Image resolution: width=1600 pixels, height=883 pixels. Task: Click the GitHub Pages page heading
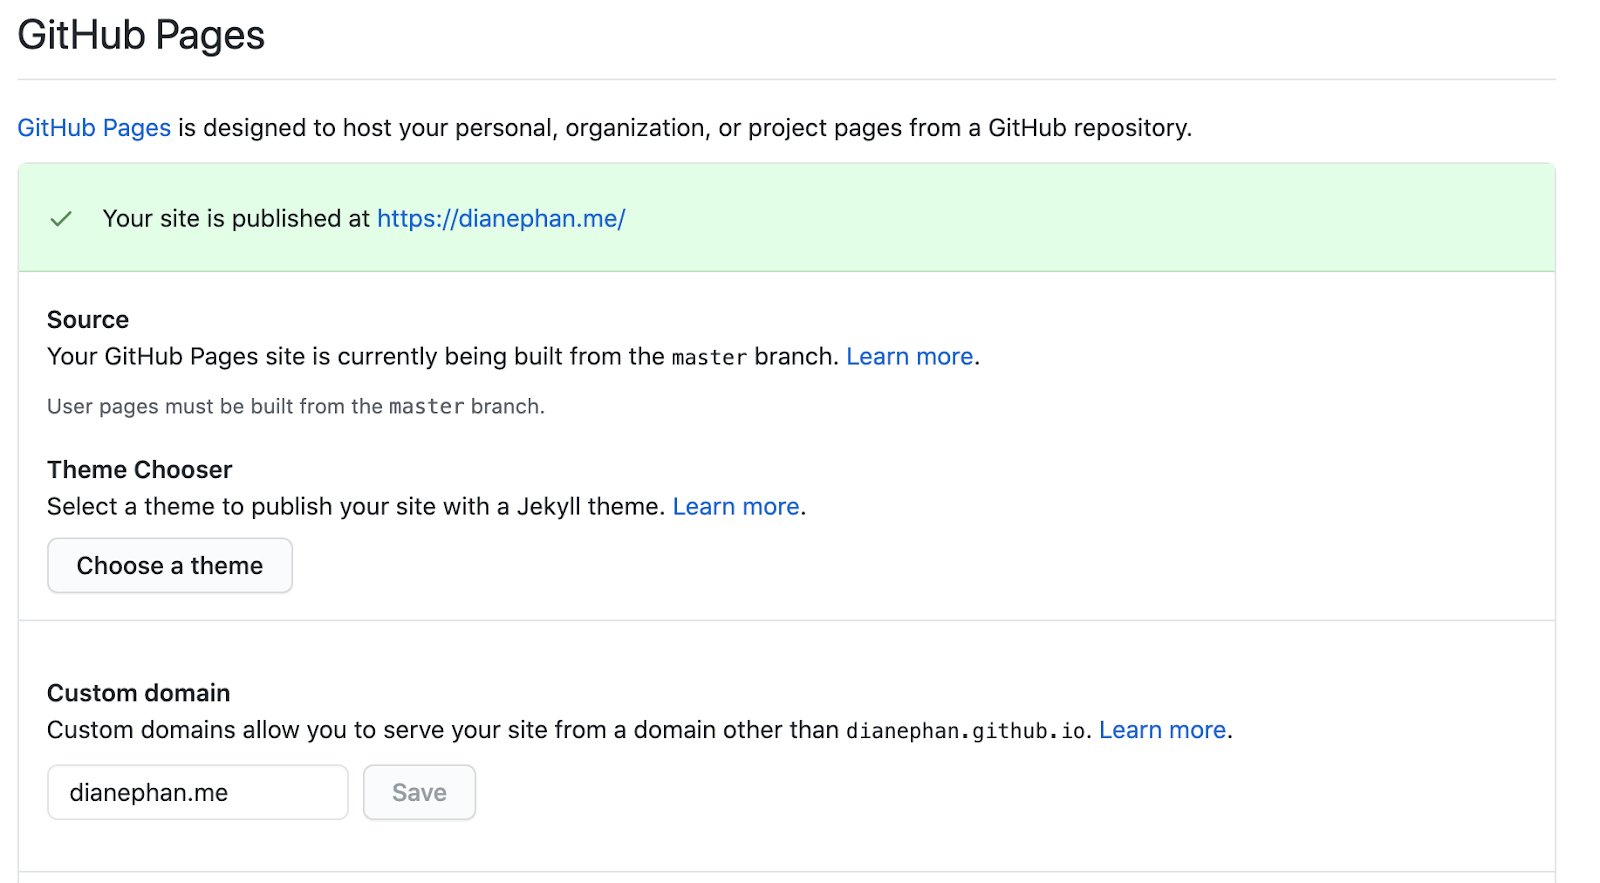141,35
